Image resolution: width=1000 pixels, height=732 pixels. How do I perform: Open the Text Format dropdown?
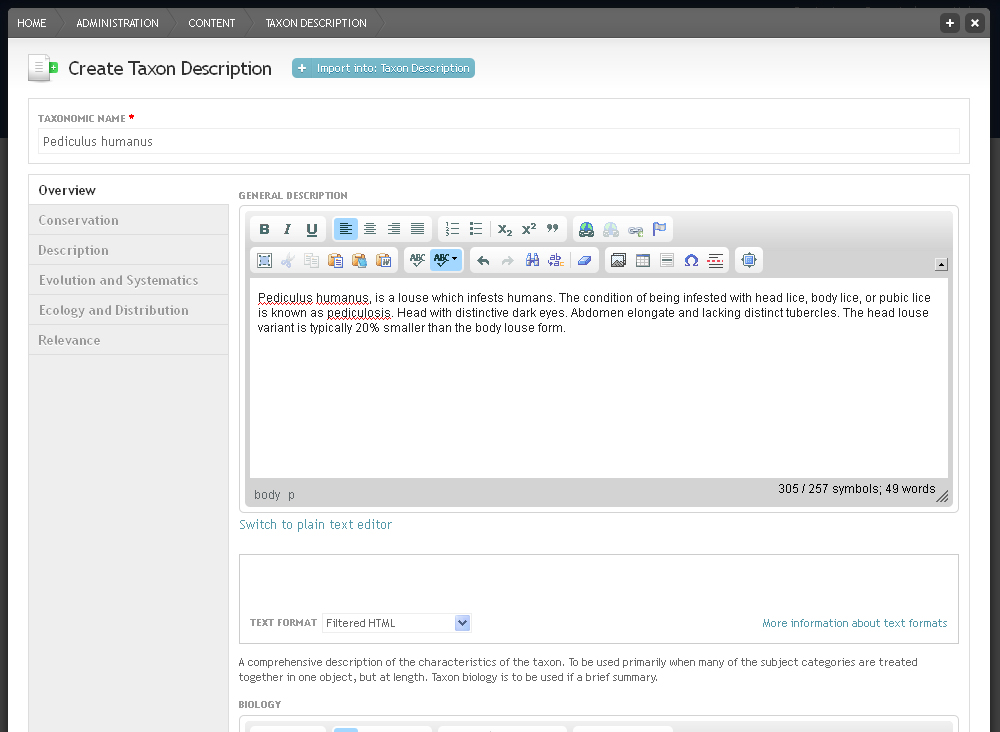pyautogui.click(x=397, y=623)
